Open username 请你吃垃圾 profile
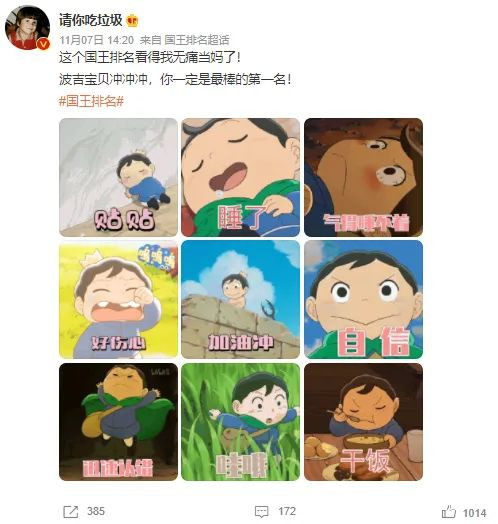Viewport: 498px width, 524px height. click(91, 20)
